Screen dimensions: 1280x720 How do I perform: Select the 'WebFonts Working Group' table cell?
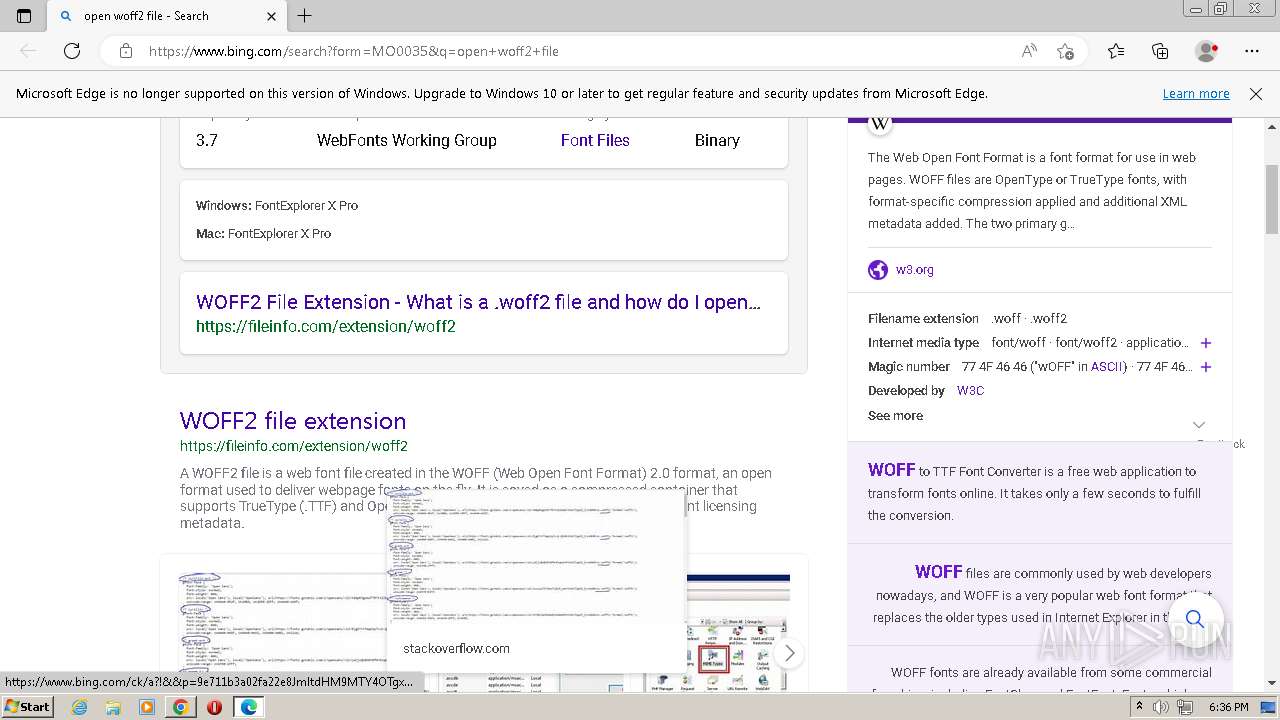click(x=406, y=140)
